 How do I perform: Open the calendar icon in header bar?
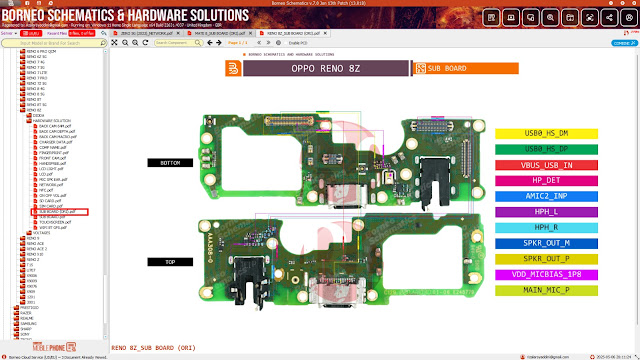570,18
